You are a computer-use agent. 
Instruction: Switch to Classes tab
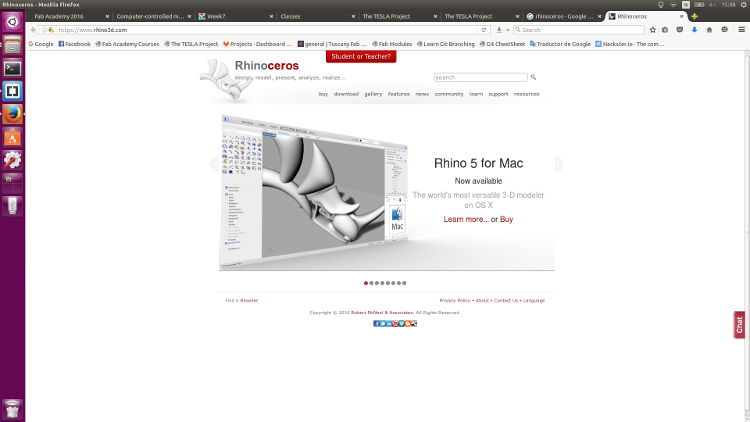[316, 16]
